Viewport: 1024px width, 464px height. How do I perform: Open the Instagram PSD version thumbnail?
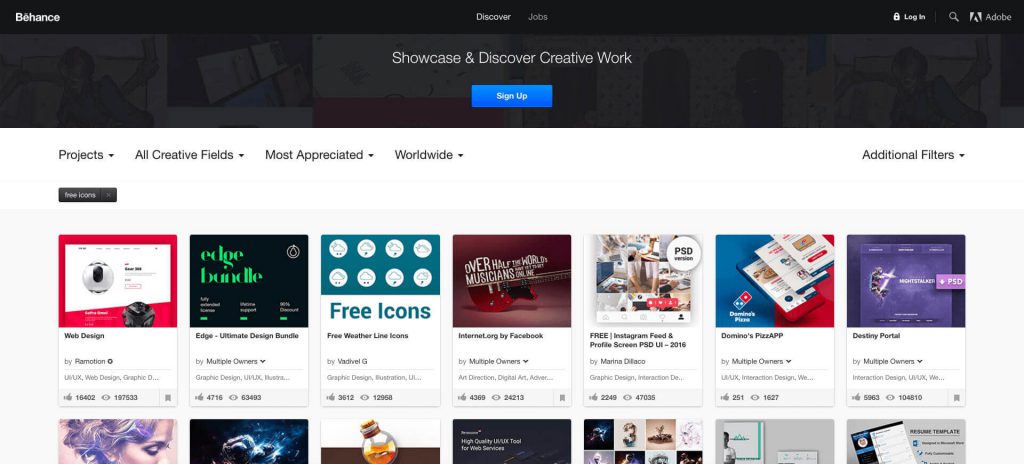tap(643, 281)
